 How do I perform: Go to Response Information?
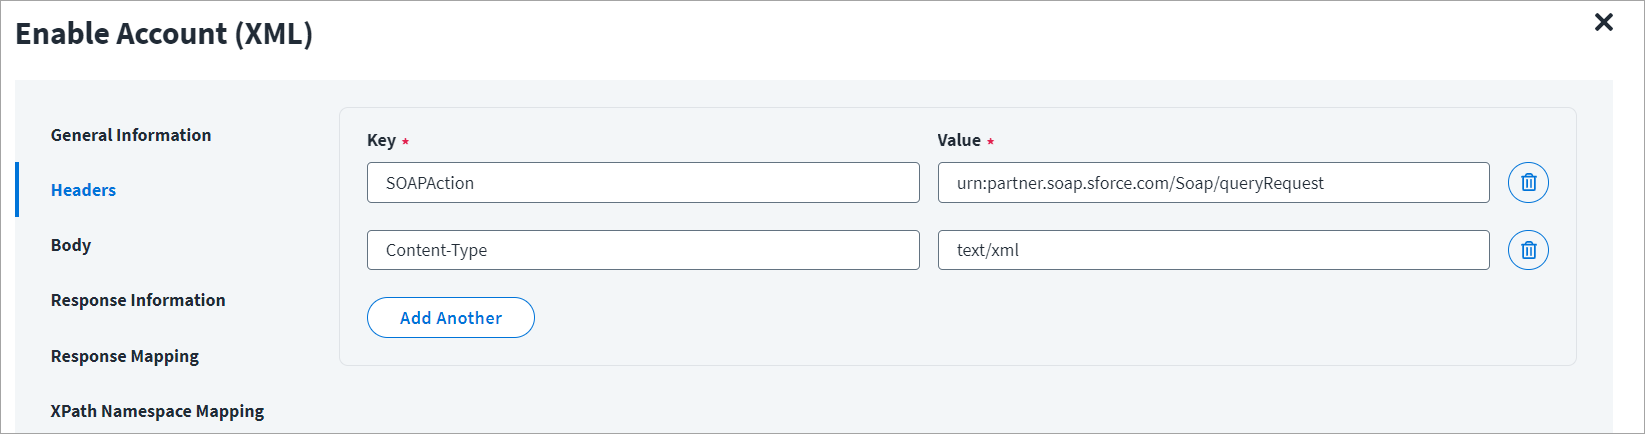[x=138, y=300]
